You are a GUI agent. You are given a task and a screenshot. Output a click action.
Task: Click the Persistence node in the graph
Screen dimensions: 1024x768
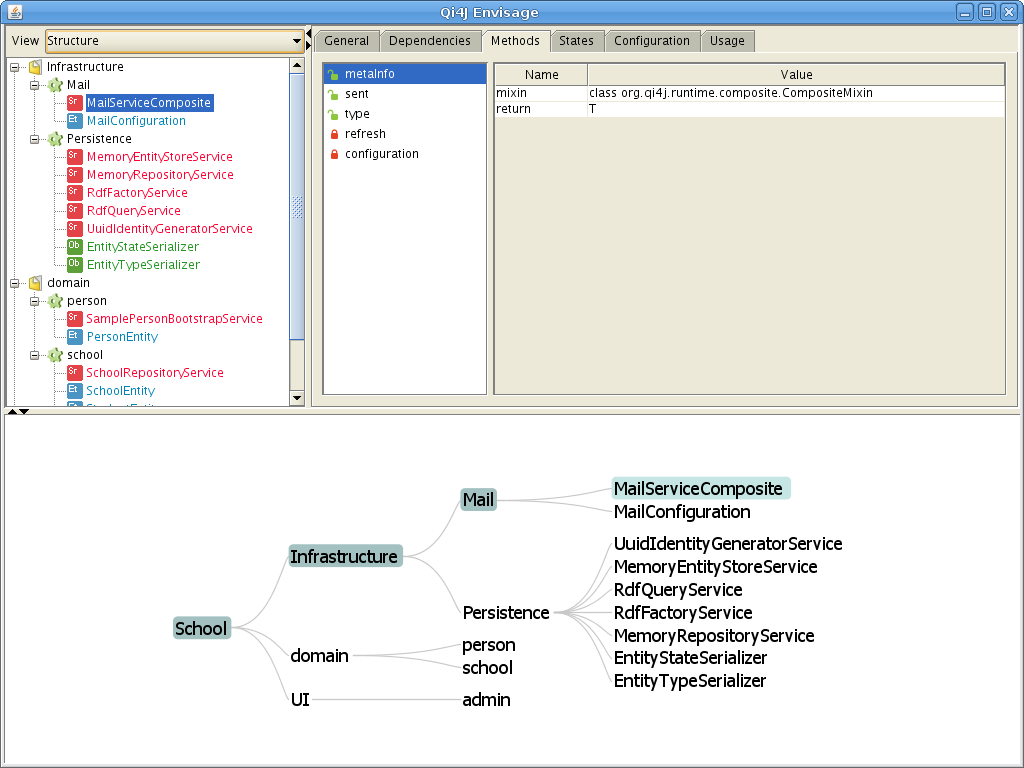(x=505, y=612)
